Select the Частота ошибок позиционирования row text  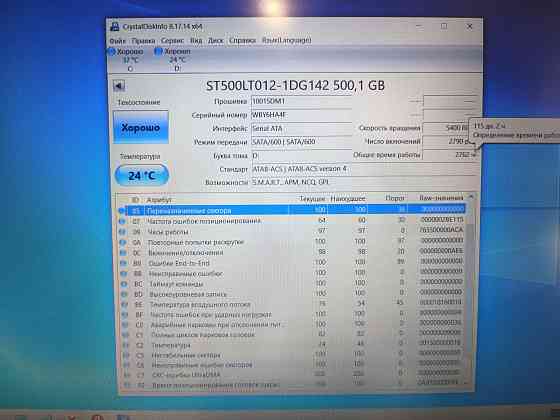pyautogui.click(x=204, y=221)
